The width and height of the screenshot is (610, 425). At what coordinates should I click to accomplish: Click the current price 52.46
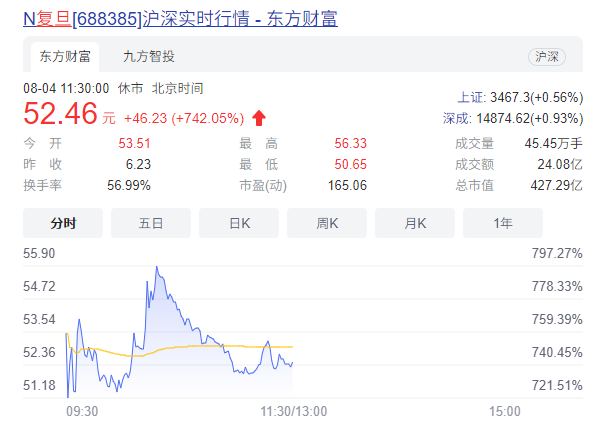tap(60, 114)
